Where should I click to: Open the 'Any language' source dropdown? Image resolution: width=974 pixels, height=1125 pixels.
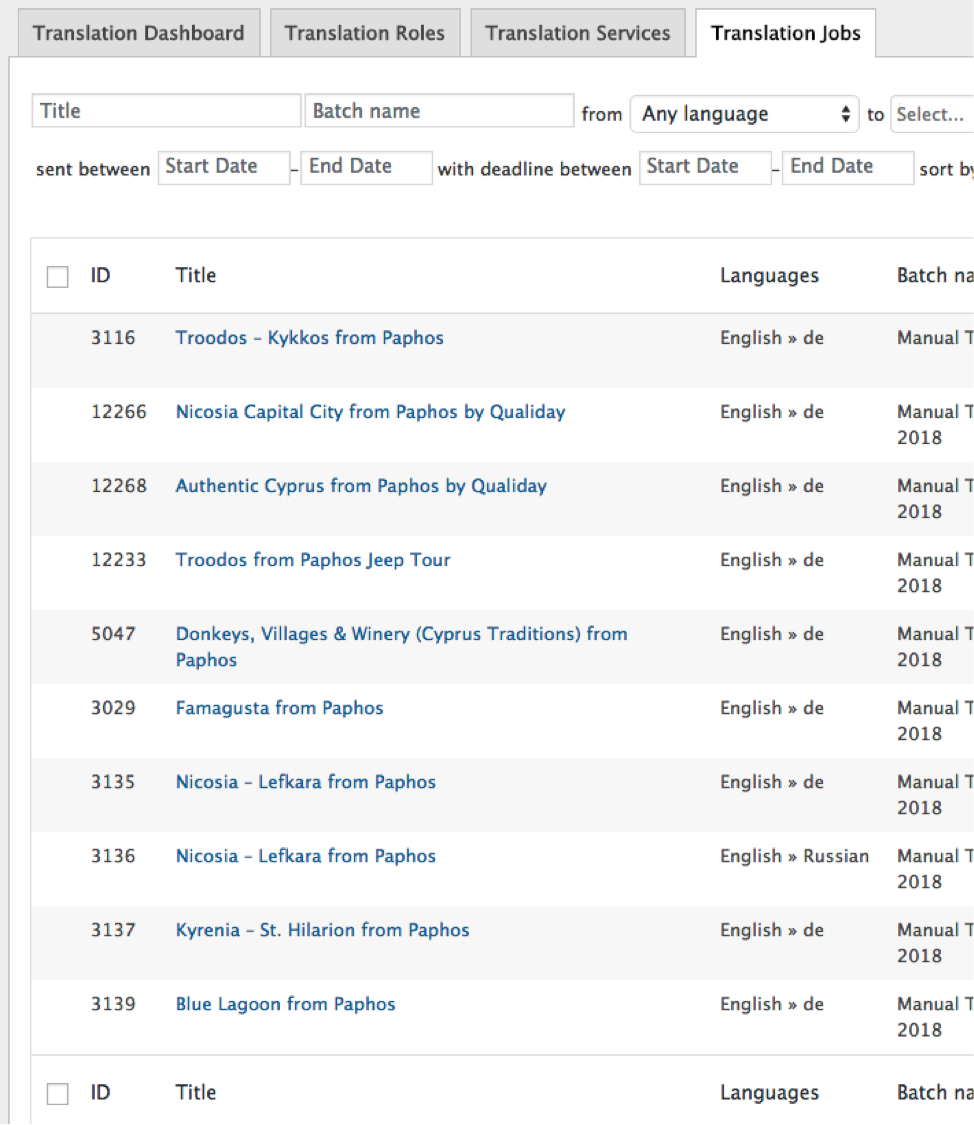(744, 114)
